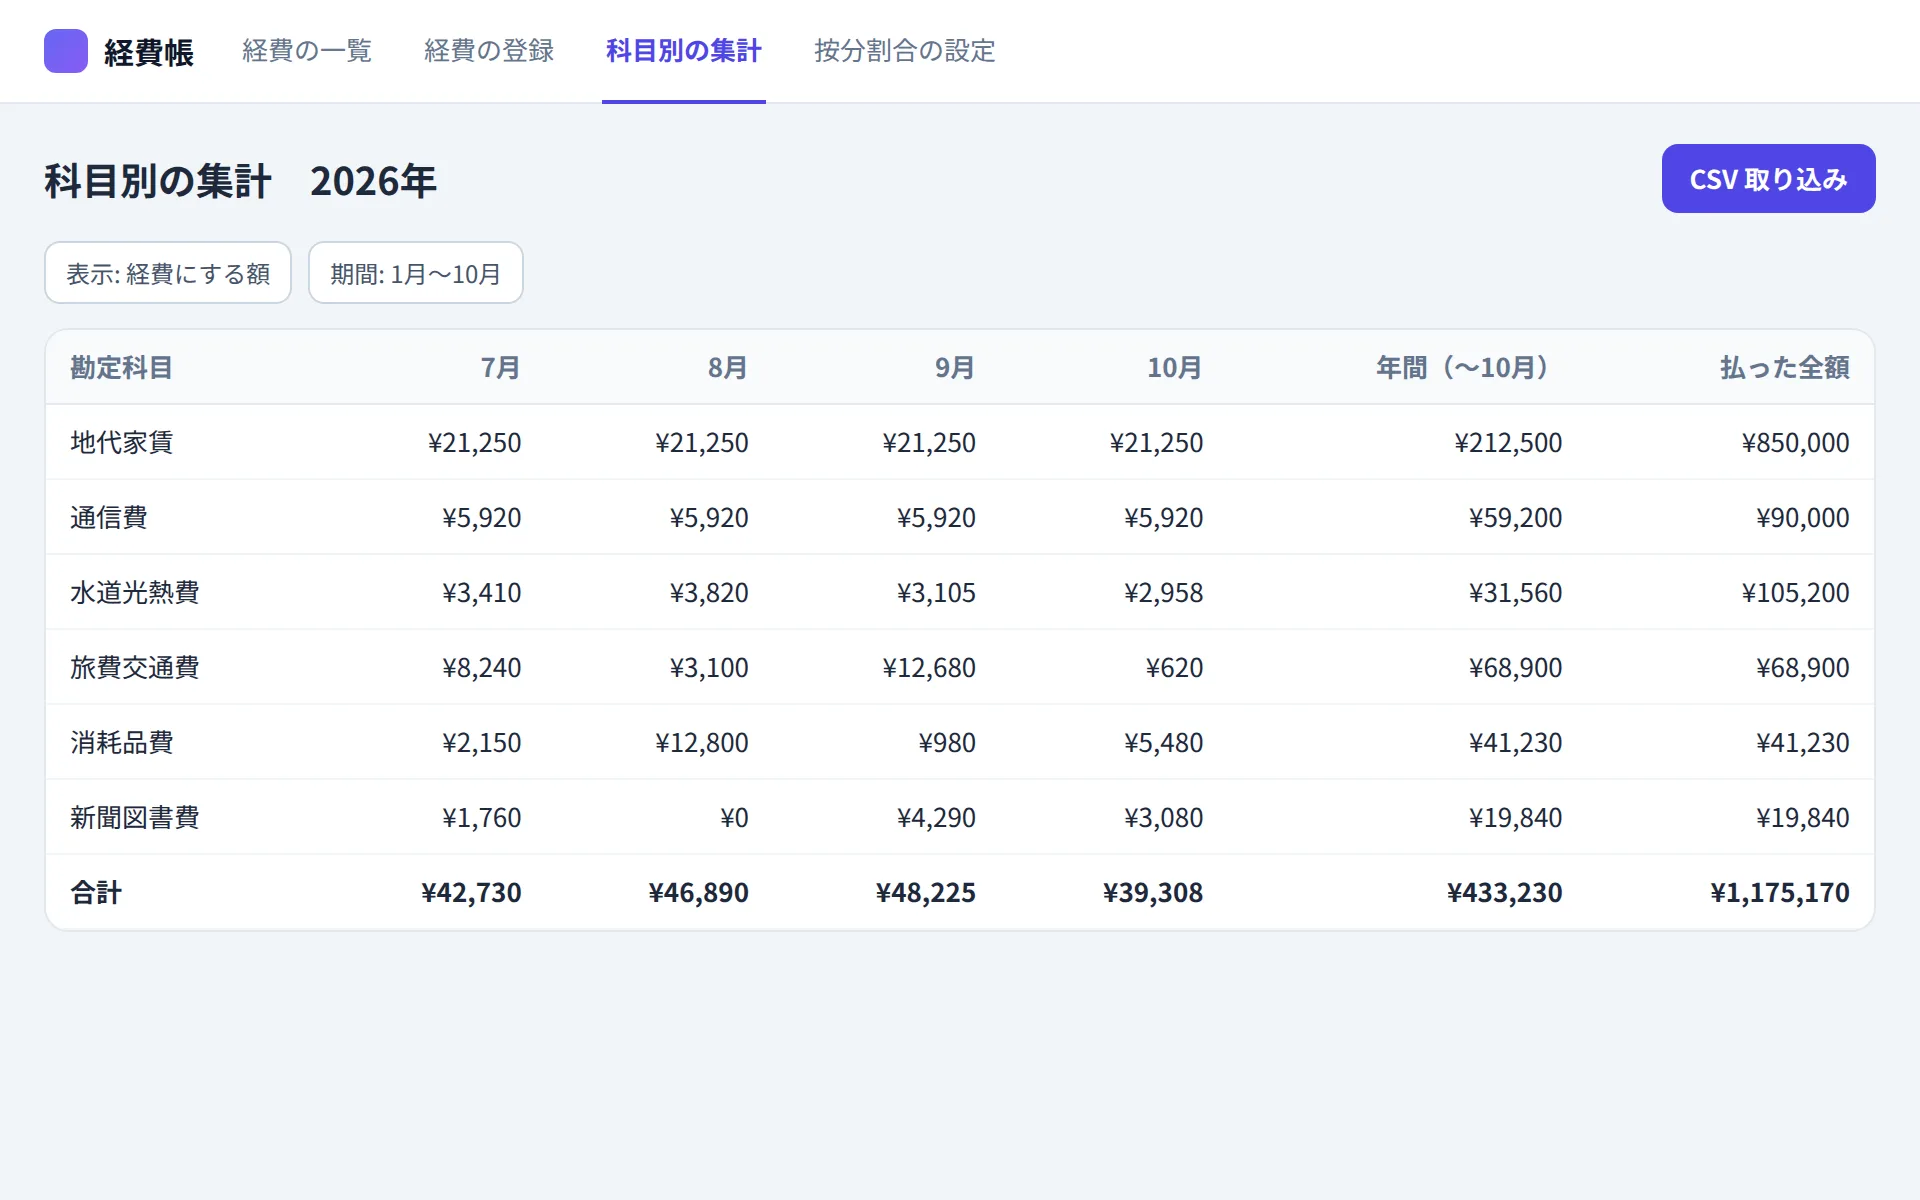Click the ¥59,200 cell in 通信費 row

point(1516,517)
